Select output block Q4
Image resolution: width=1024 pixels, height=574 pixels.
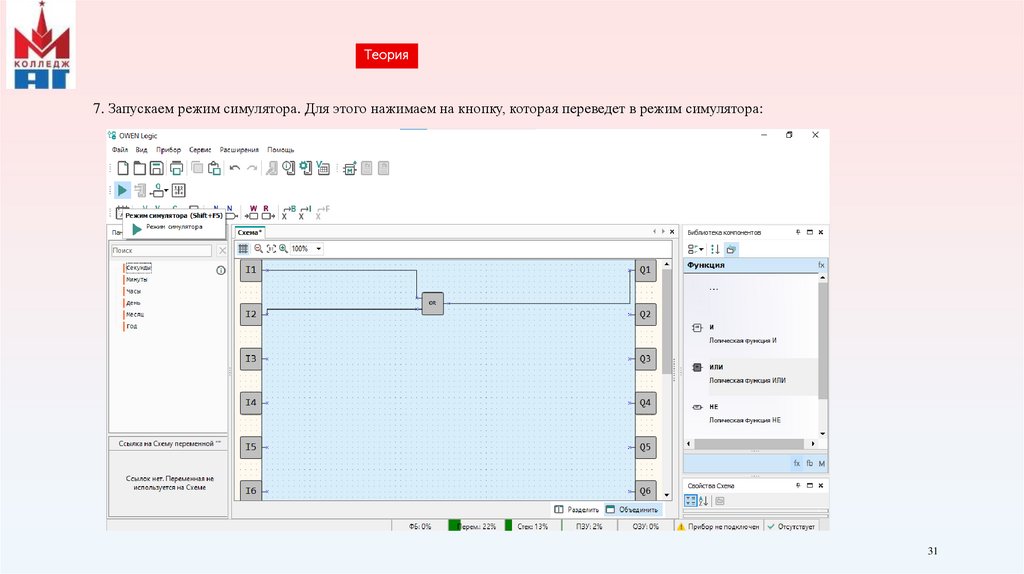pos(645,403)
